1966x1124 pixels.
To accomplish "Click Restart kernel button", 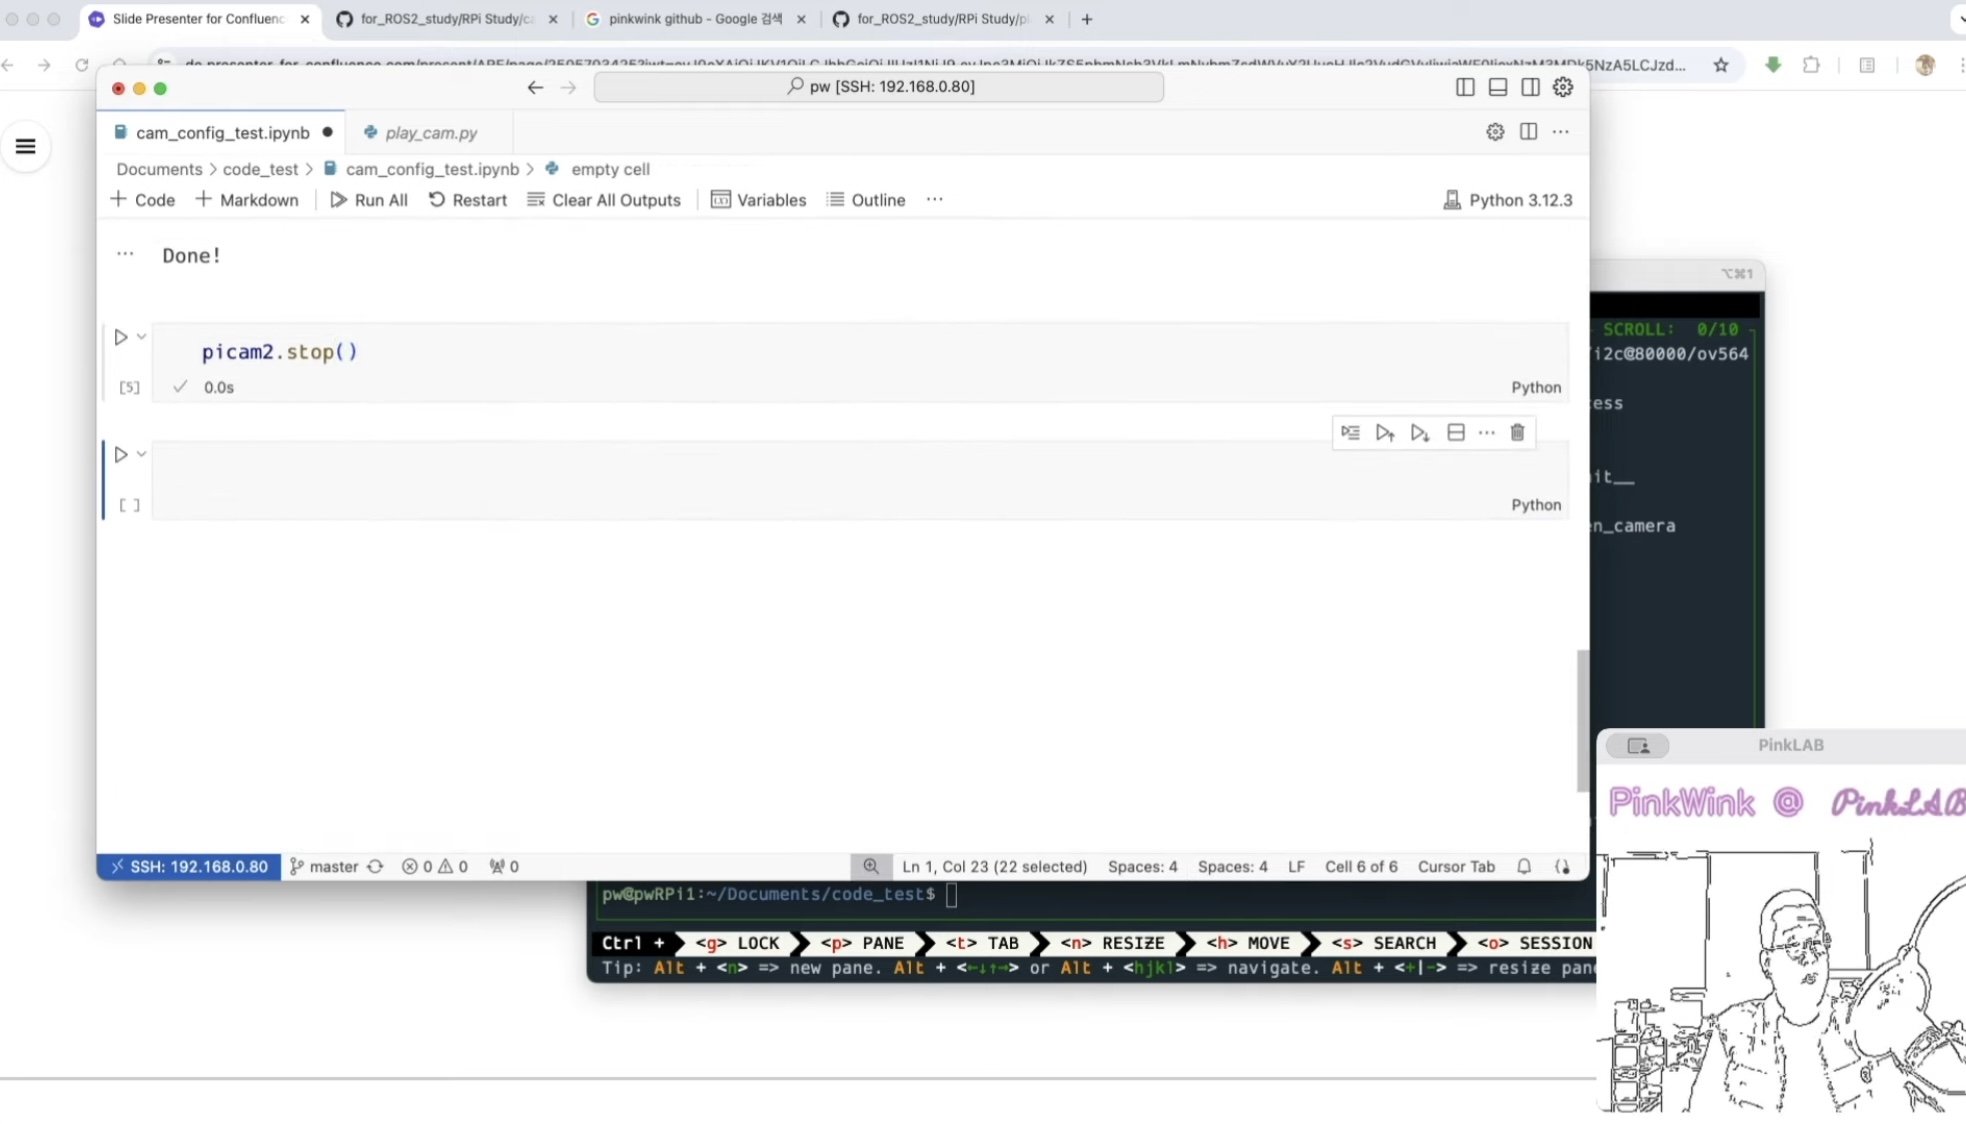I will tap(468, 200).
